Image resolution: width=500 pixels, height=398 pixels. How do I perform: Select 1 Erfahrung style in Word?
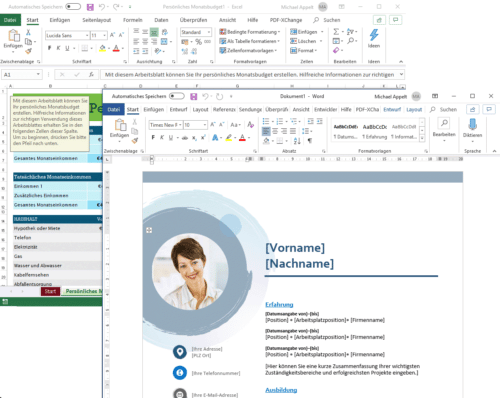click(375, 131)
